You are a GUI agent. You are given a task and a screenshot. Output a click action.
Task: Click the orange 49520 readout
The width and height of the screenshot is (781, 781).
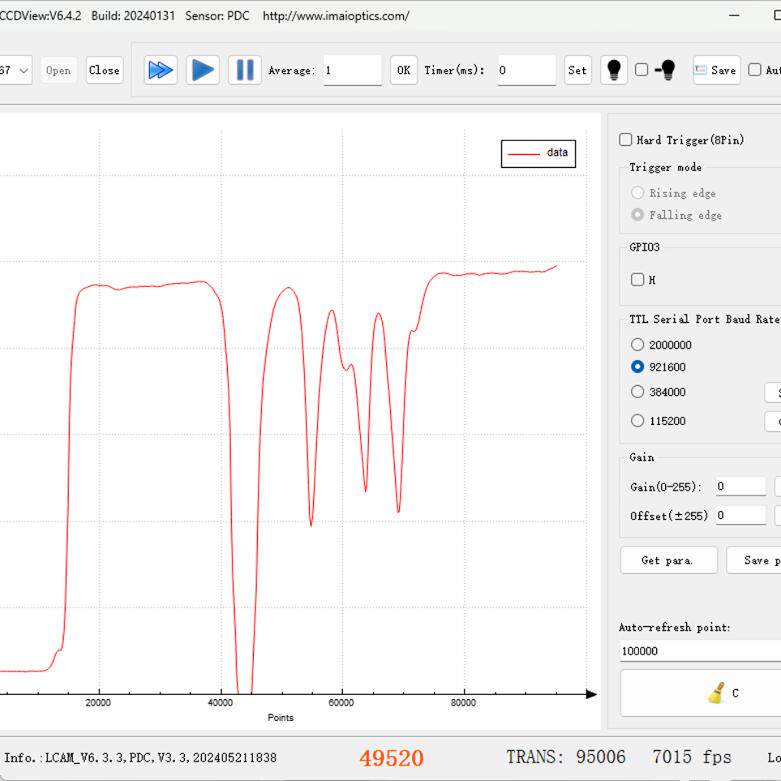coord(391,758)
